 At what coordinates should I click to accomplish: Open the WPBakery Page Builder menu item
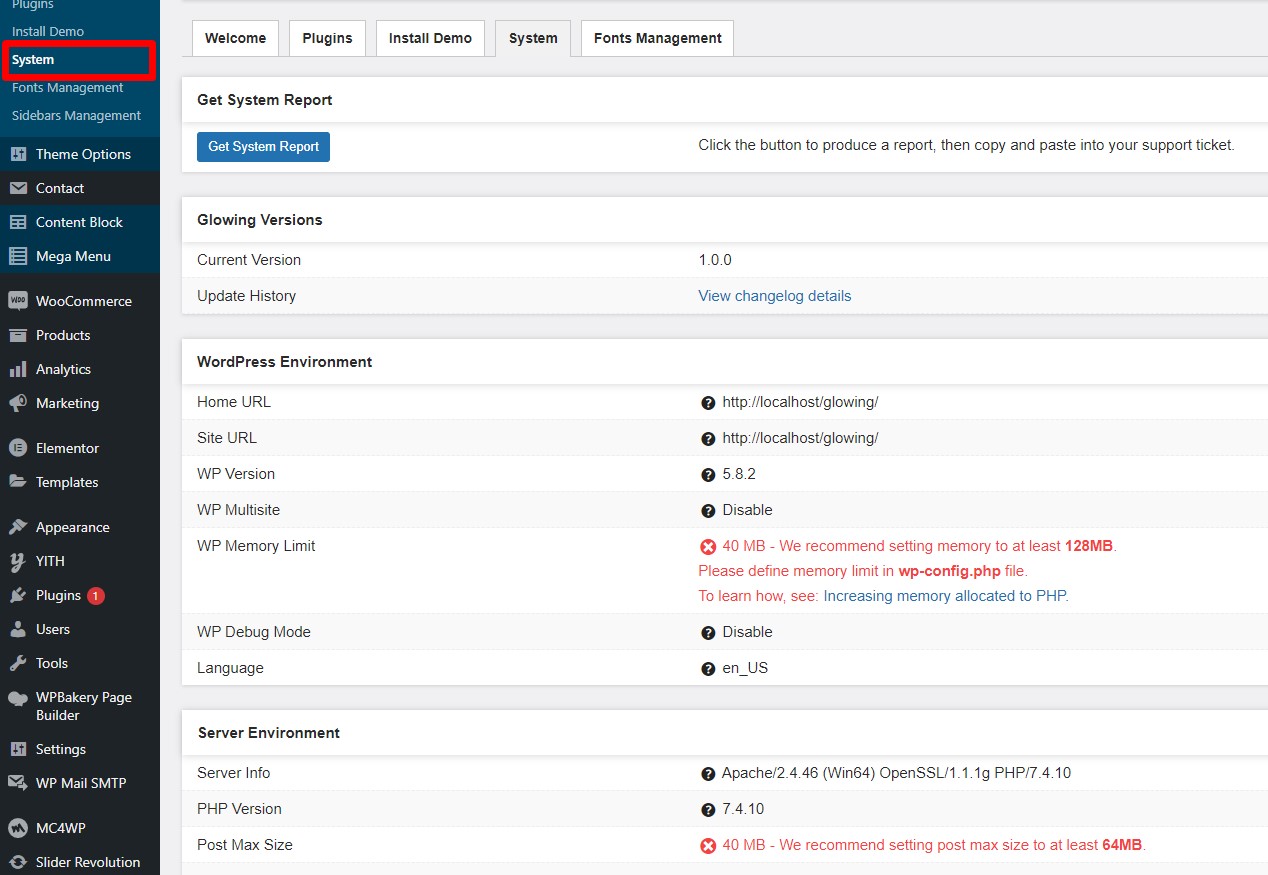tap(80, 706)
